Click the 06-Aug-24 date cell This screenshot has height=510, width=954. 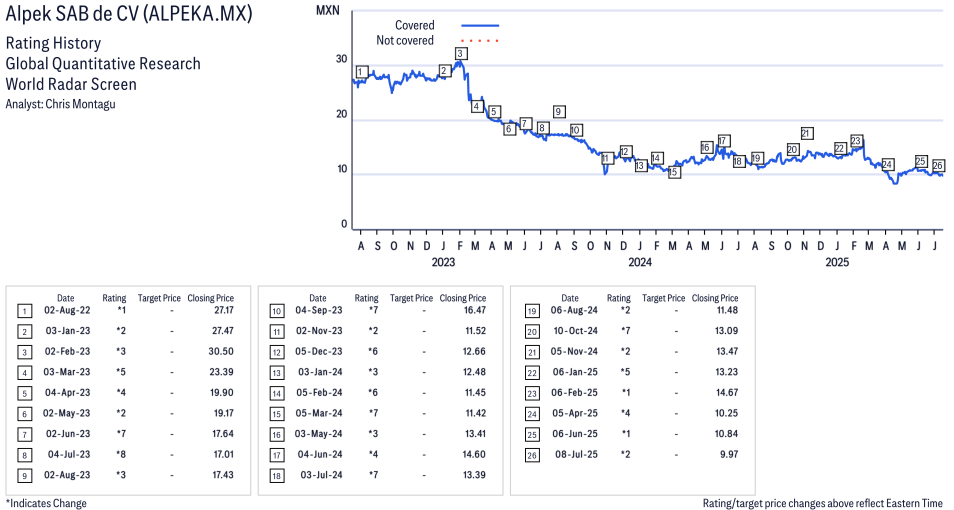(x=574, y=310)
